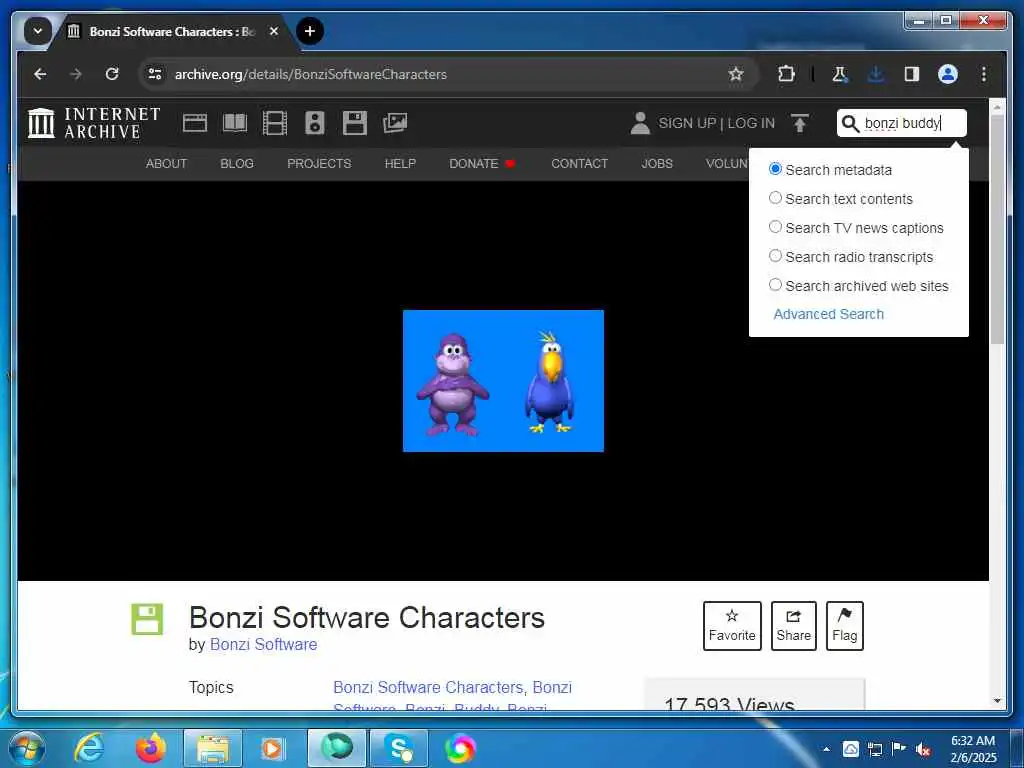
Task: Open JOBS in the navigation menu
Action: 656,163
